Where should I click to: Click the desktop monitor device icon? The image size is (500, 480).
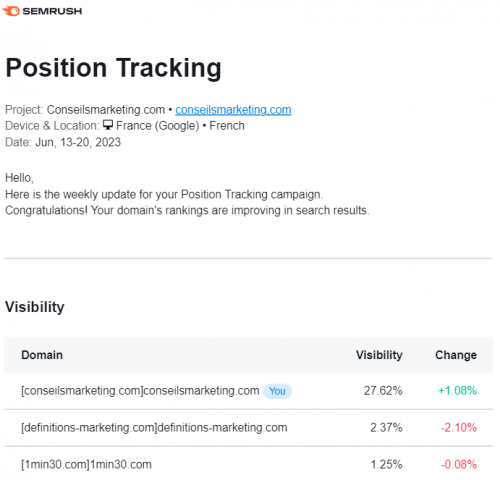coord(108,125)
